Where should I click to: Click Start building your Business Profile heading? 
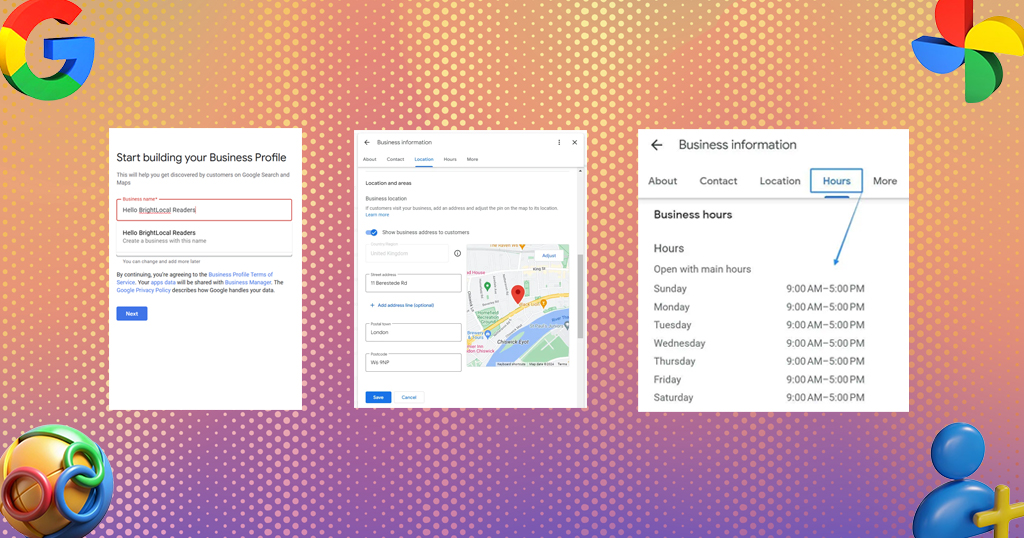201,157
